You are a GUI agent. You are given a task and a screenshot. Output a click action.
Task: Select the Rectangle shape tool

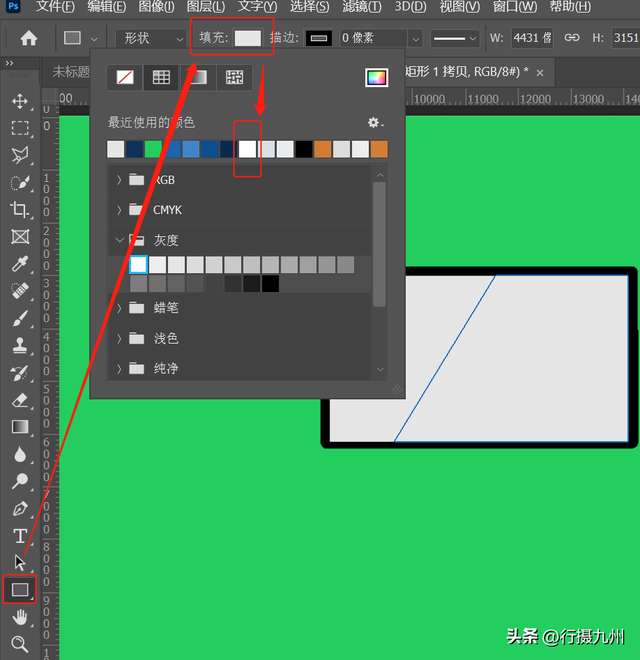20,590
